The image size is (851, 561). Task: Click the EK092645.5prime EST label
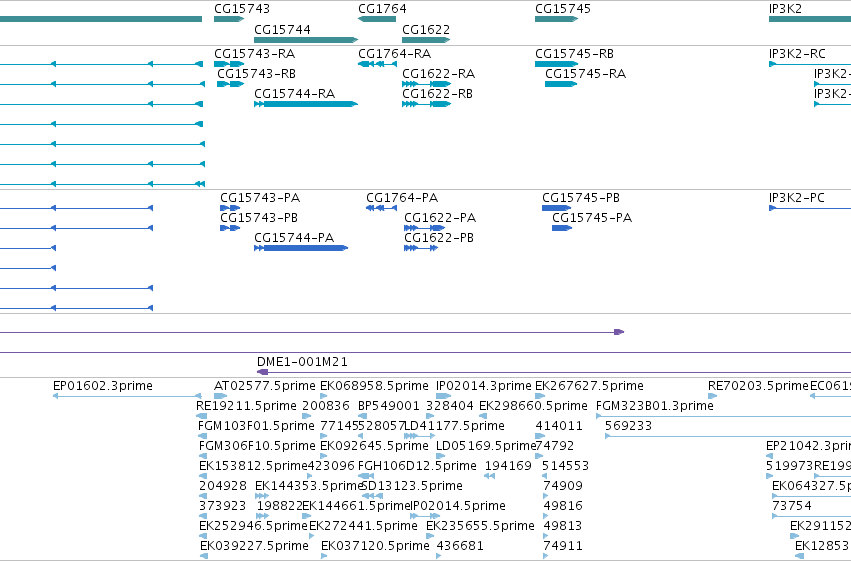coord(374,446)
